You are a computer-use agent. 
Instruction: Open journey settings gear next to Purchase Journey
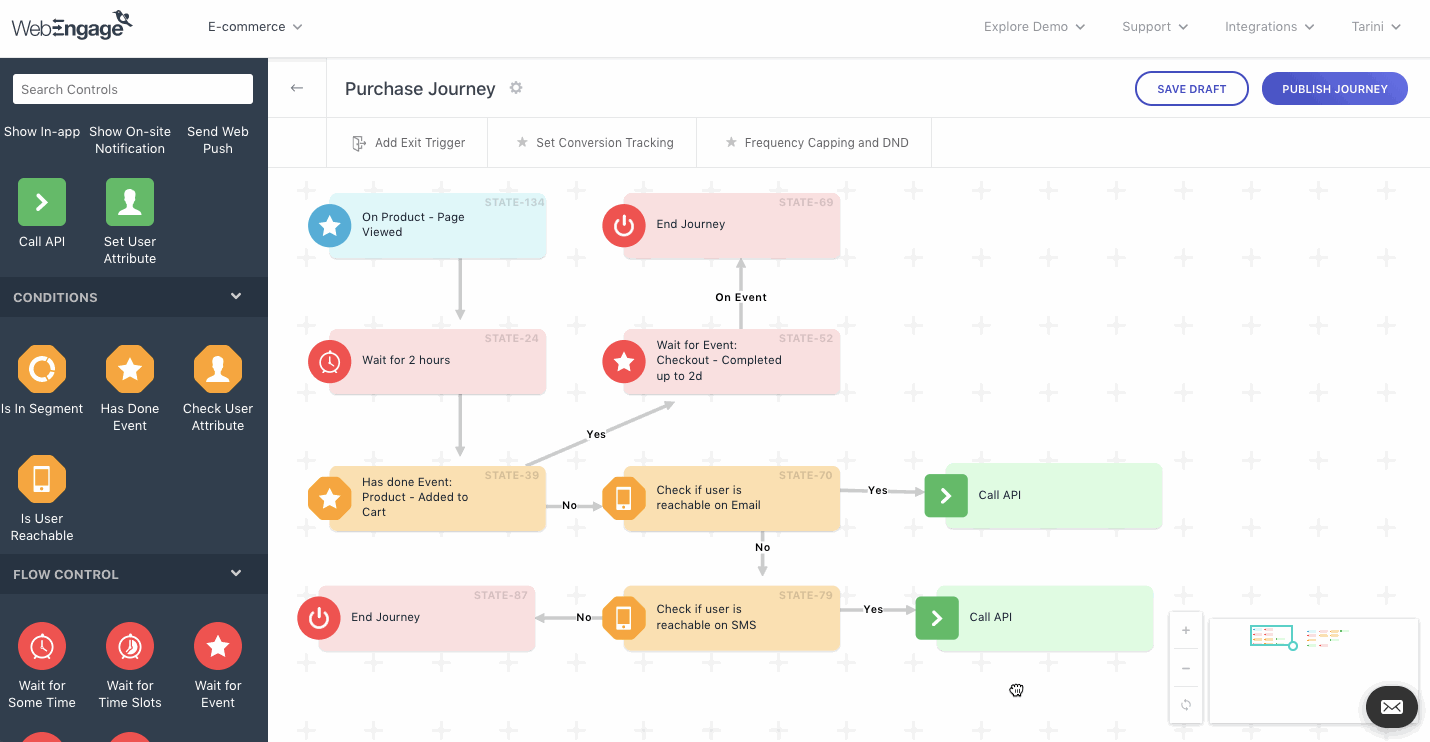pos(516,88)
